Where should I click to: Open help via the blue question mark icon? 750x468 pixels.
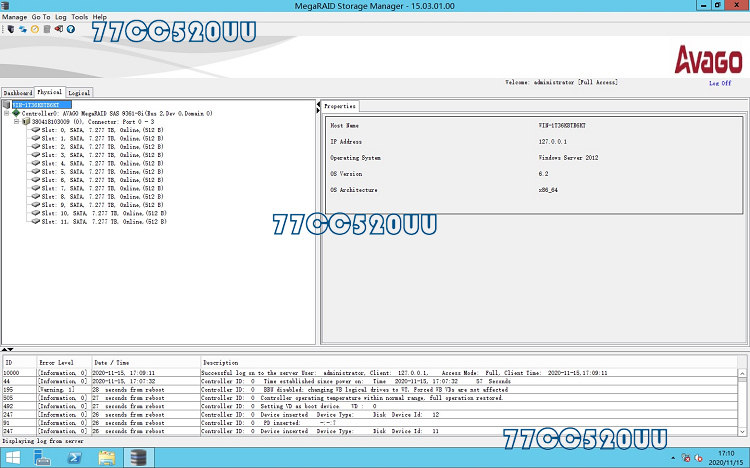tap(71, 29)
